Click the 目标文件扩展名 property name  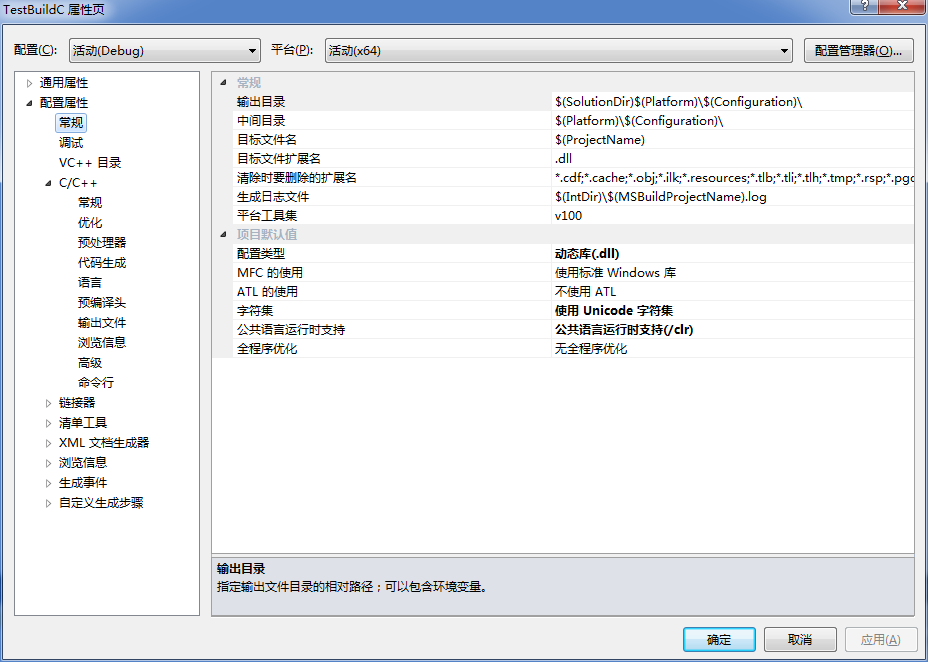279,159
